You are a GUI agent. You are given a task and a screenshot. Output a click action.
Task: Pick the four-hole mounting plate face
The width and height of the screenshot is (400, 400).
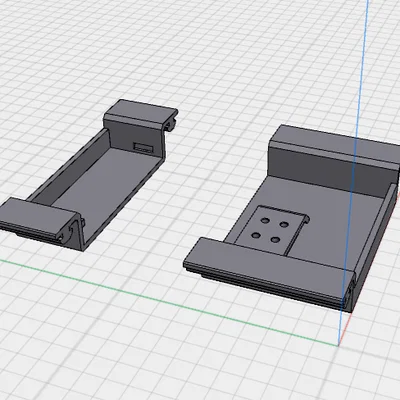(x=272, y=230)
